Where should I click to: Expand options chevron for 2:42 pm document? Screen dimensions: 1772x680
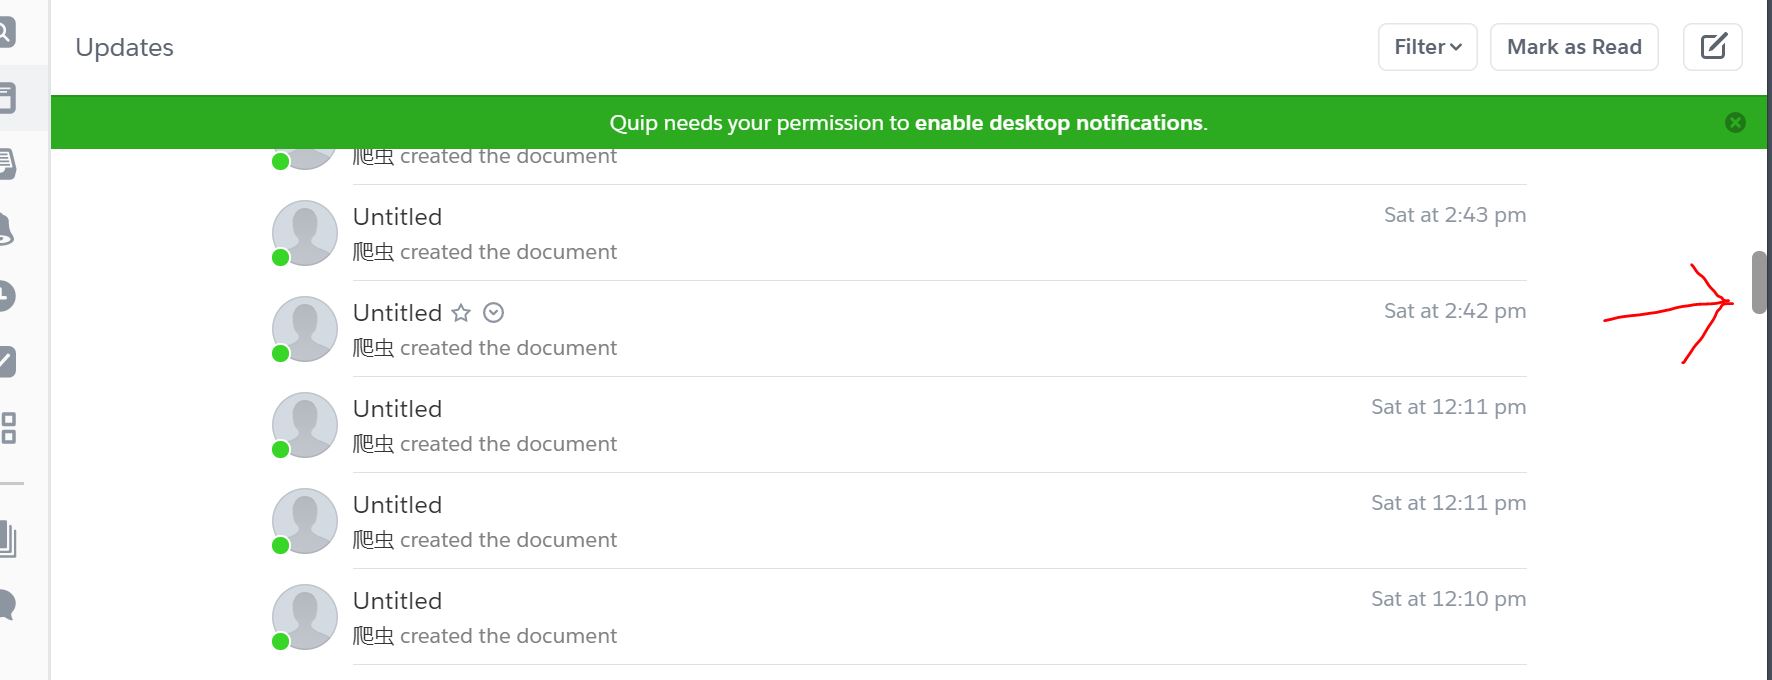pos(493,313)
